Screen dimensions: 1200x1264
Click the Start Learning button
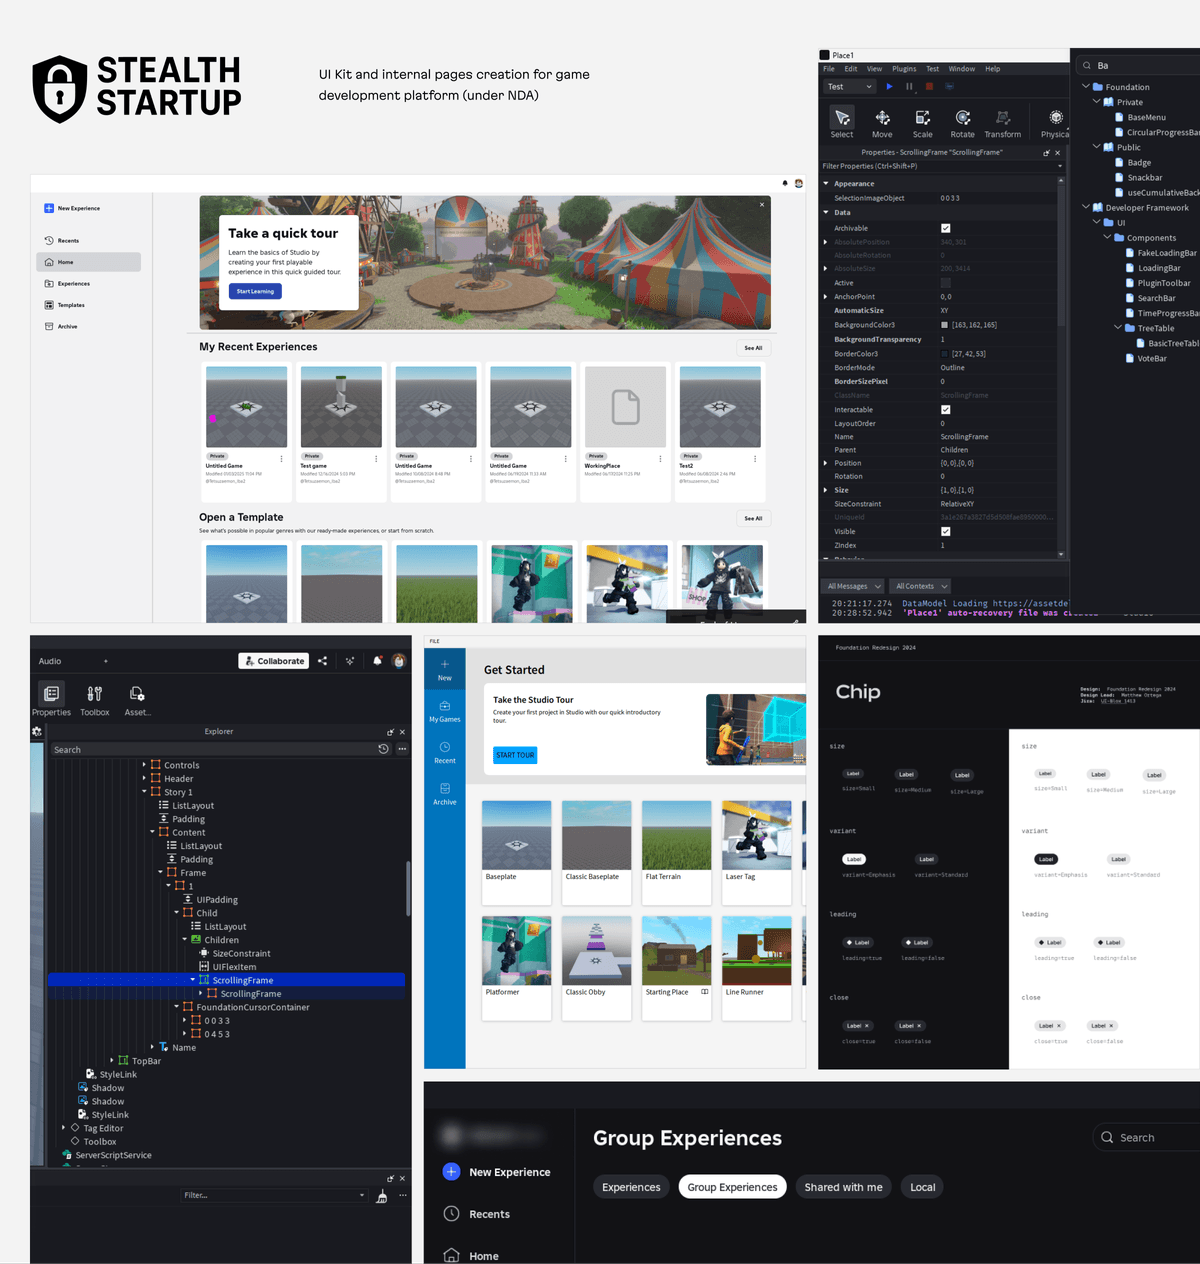click(254, 291)
